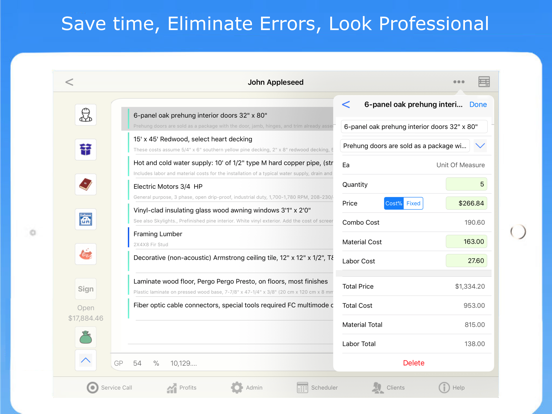The height and width of the screenshot is (414, 552).
Task: Expand description with the blue chevron
Action: click(480, 146)
